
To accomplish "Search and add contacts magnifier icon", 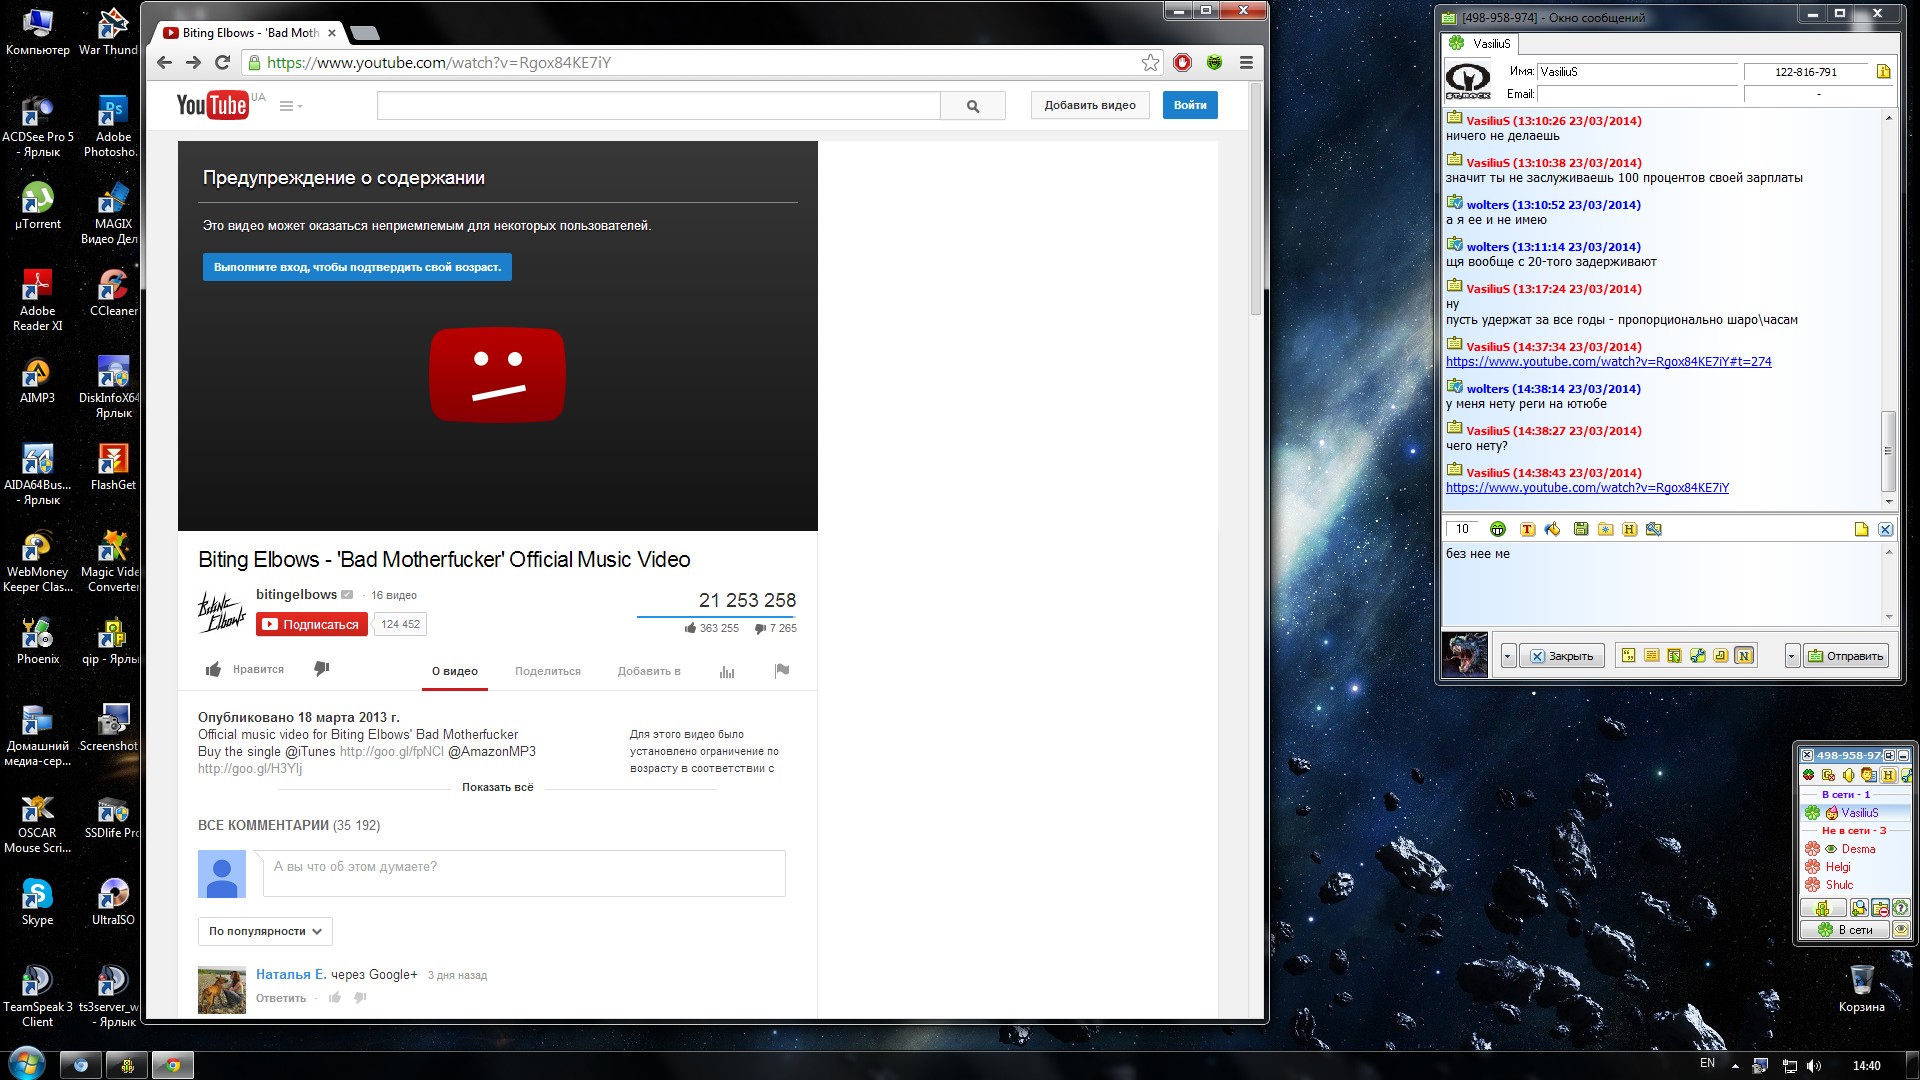I will pyautogui.click(x=1859, y=907).
